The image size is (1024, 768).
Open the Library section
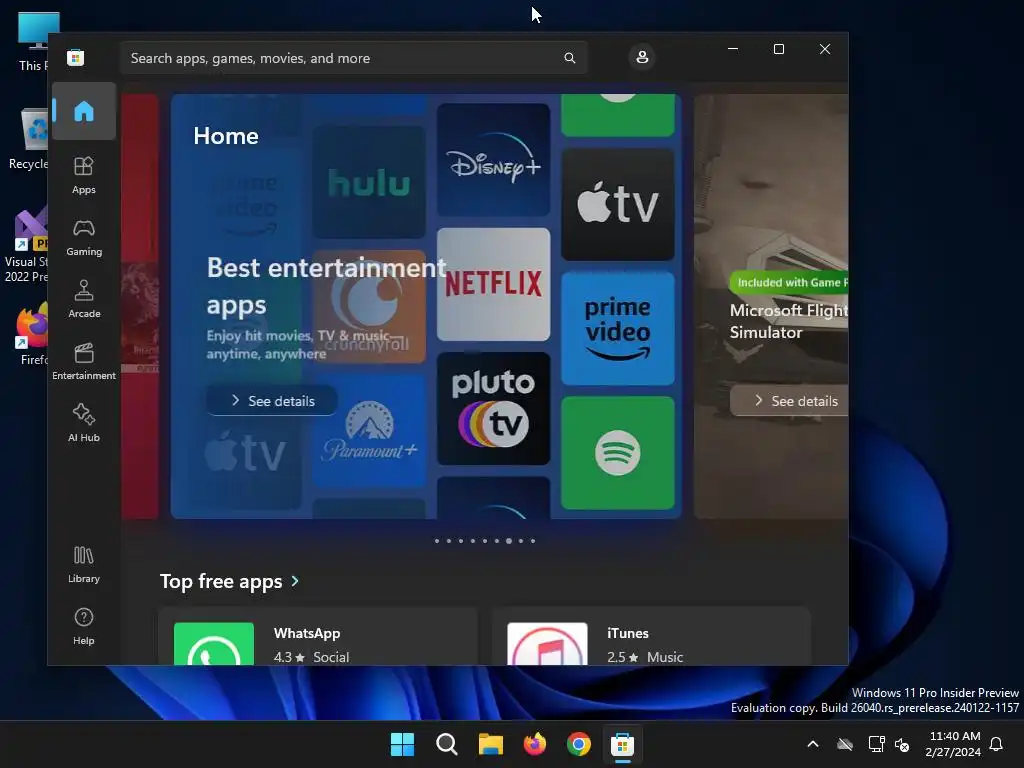click(x=84, y=564)
